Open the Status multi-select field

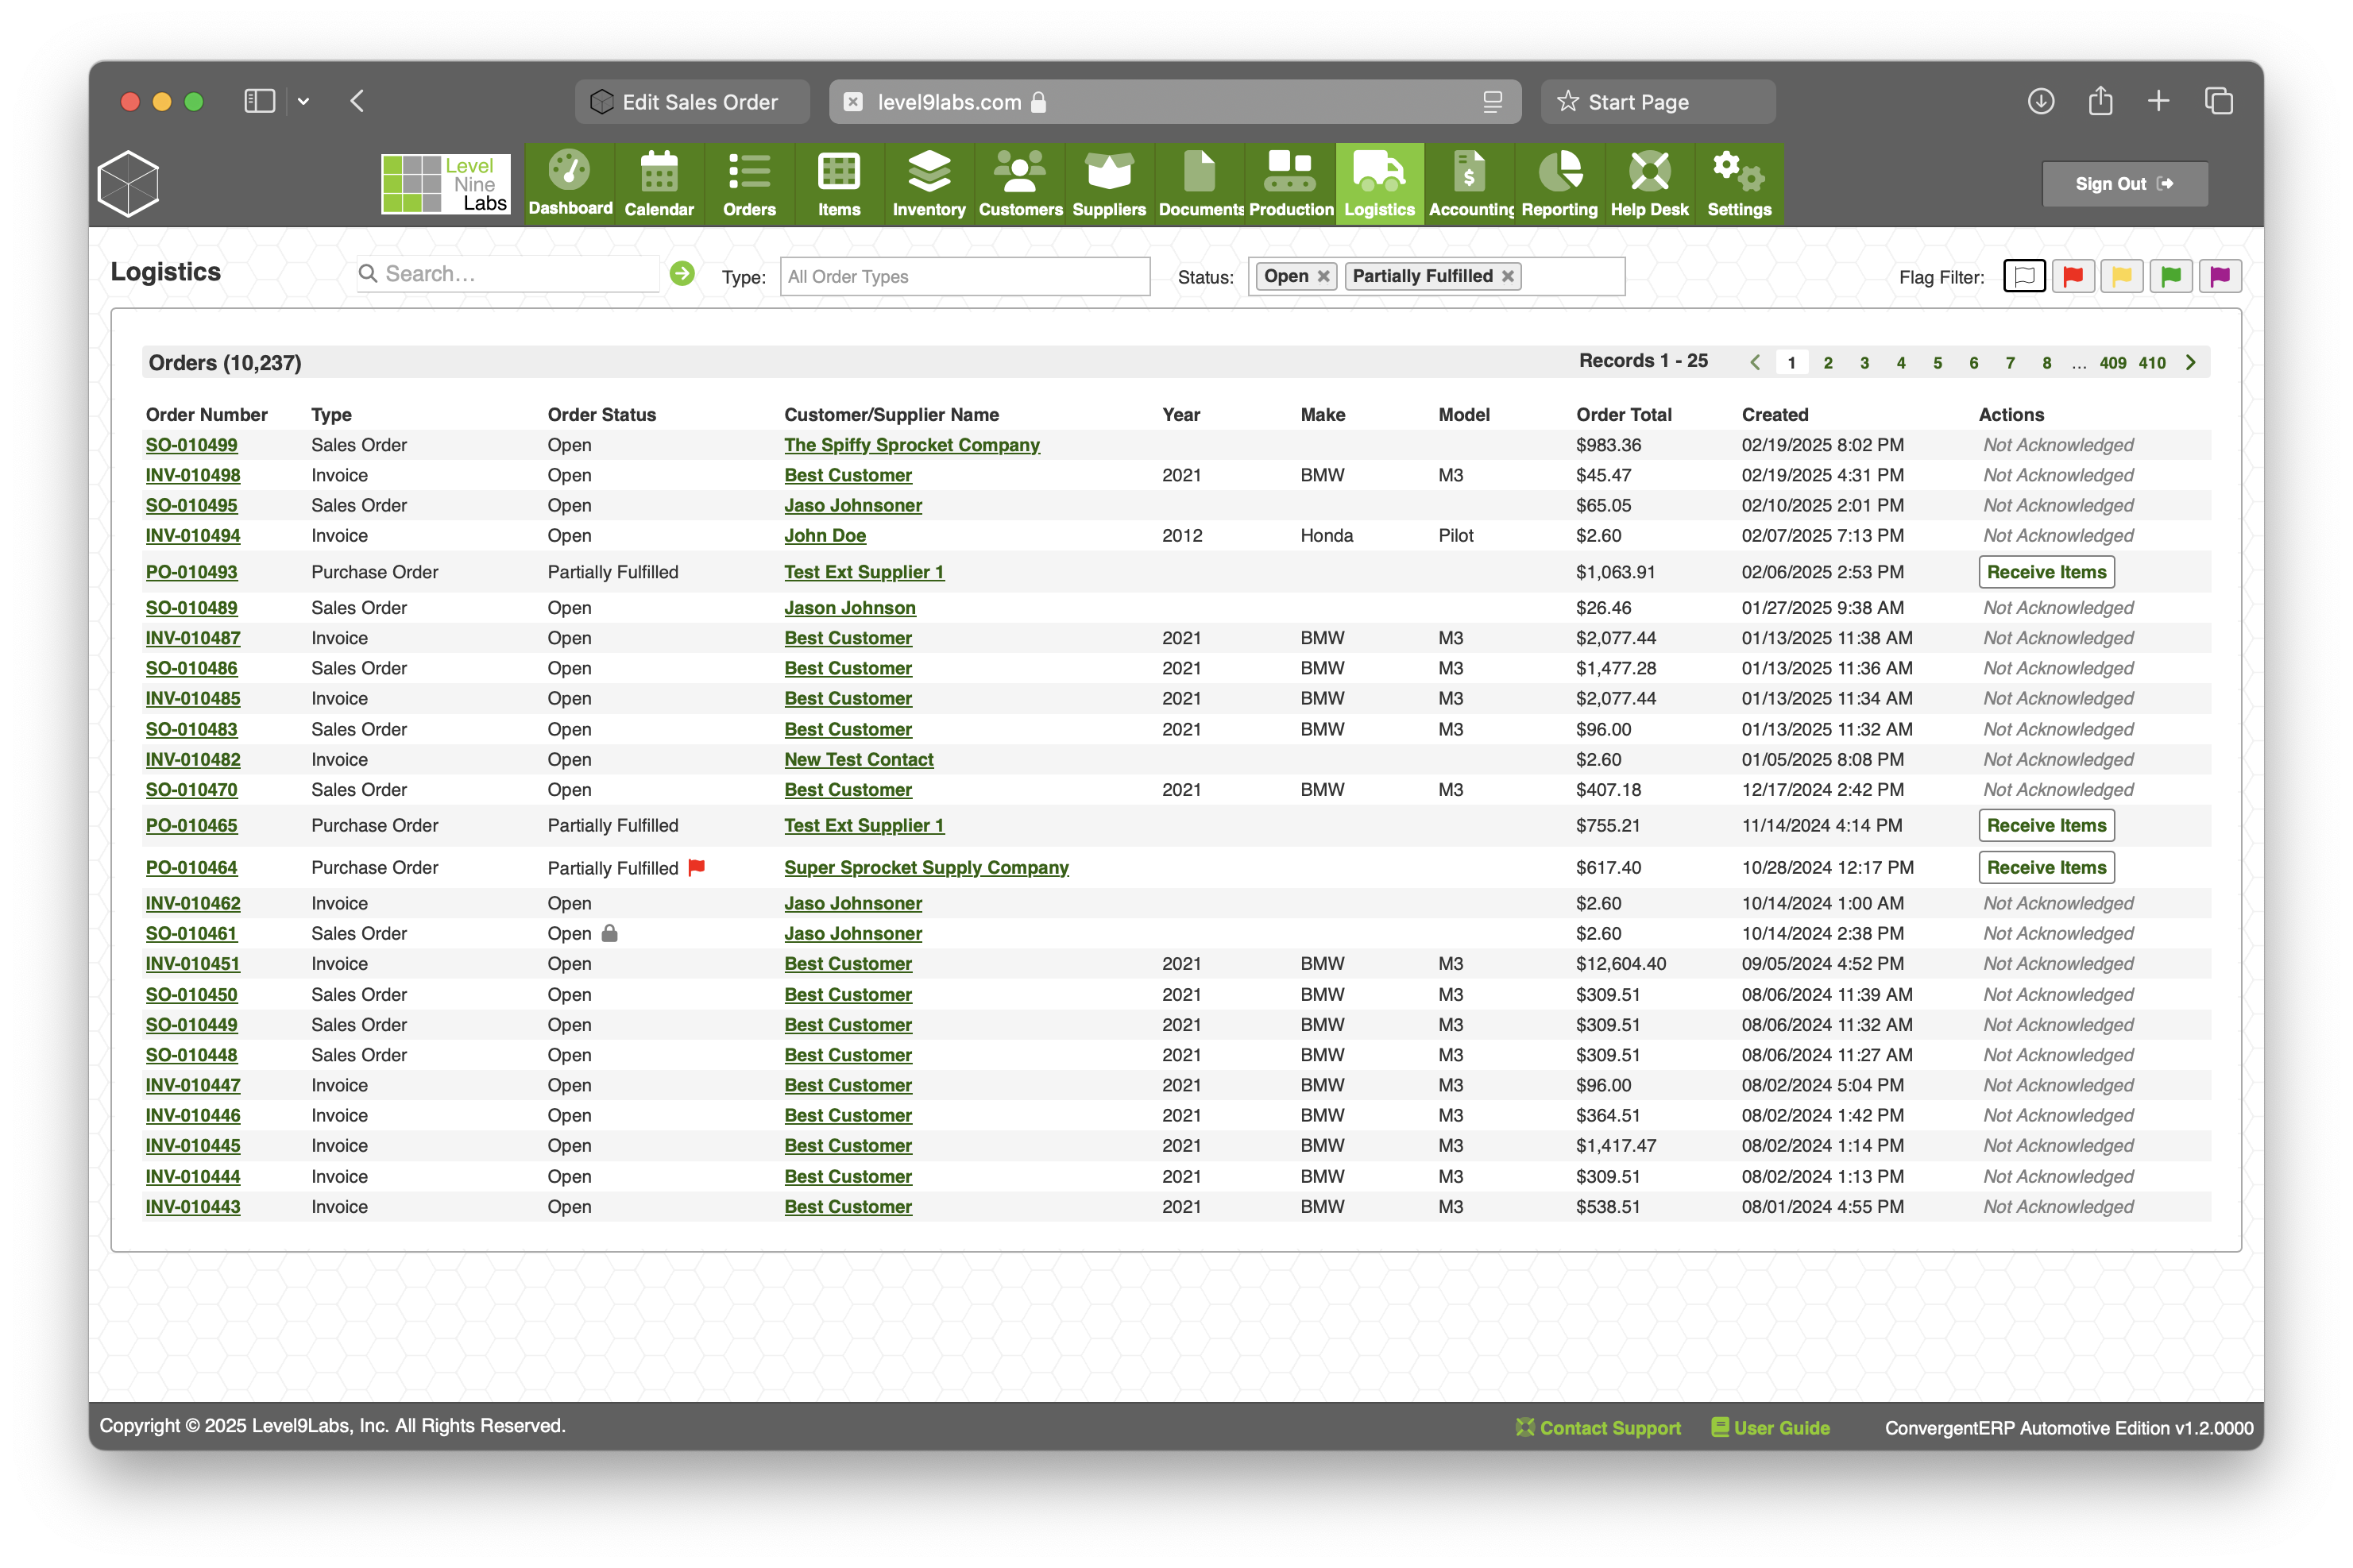1436,276
